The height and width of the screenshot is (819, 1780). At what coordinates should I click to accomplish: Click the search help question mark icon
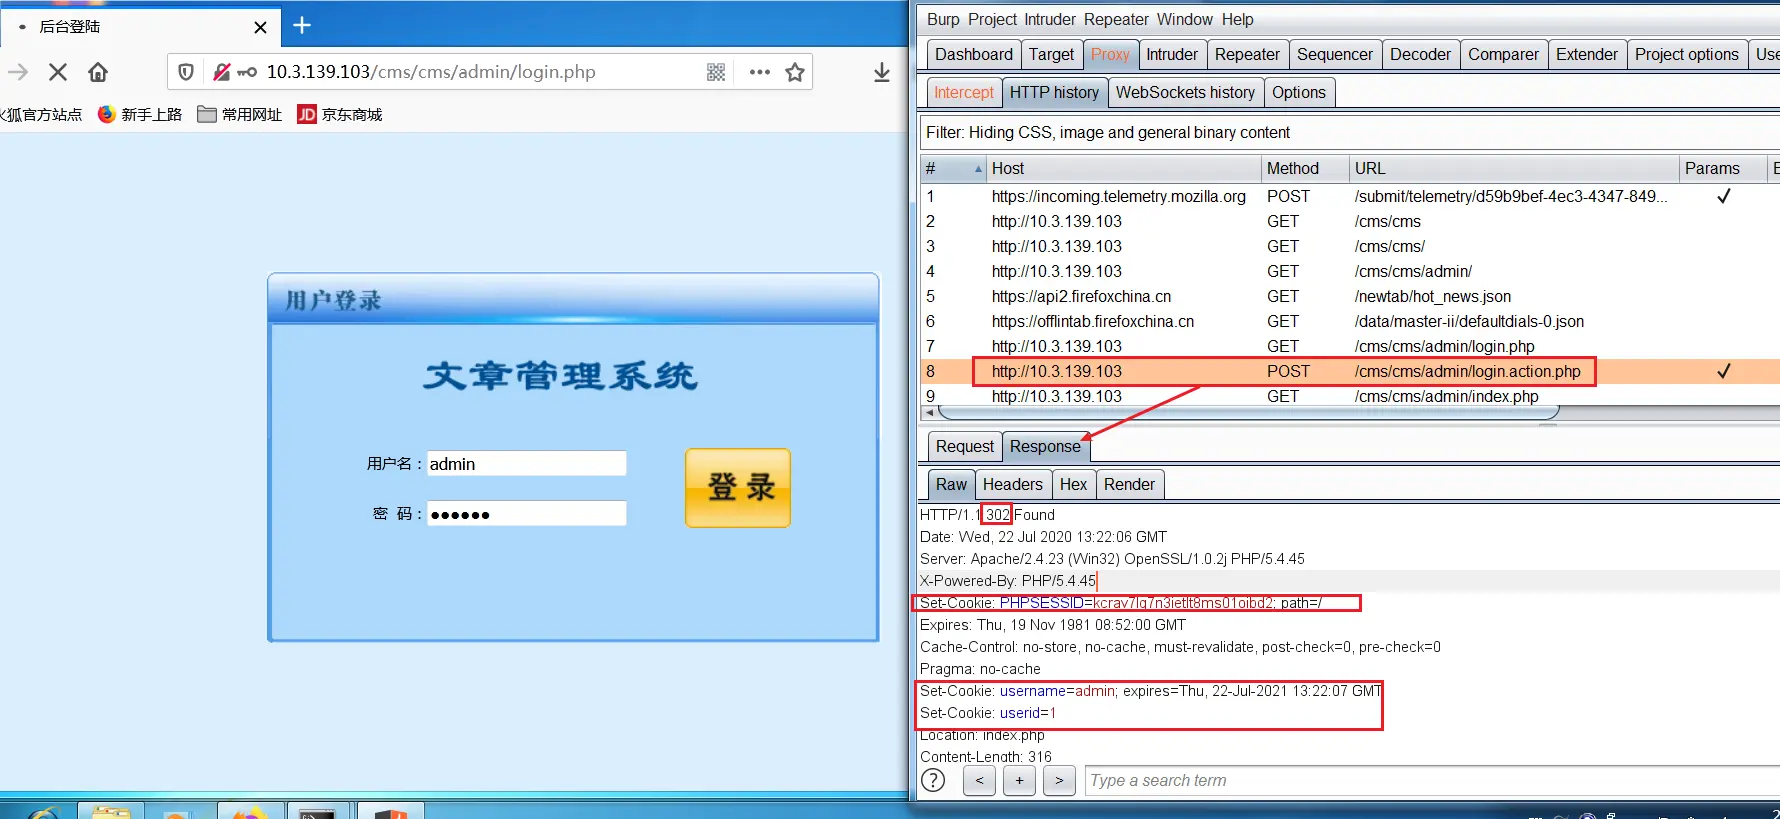[x=933, y=781]
